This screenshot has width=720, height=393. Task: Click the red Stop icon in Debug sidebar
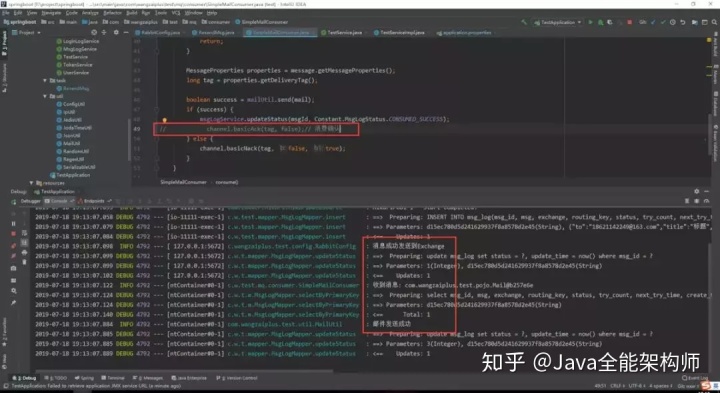[x=13, y=234]
